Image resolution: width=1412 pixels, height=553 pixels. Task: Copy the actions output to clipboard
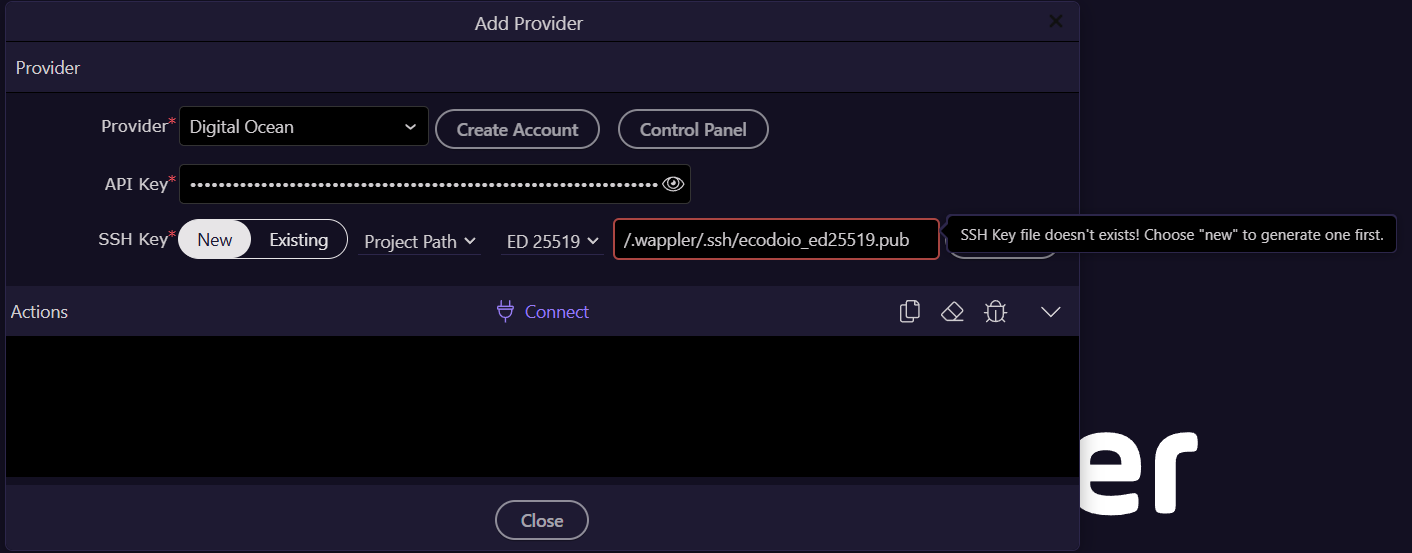tap(910, 312)
